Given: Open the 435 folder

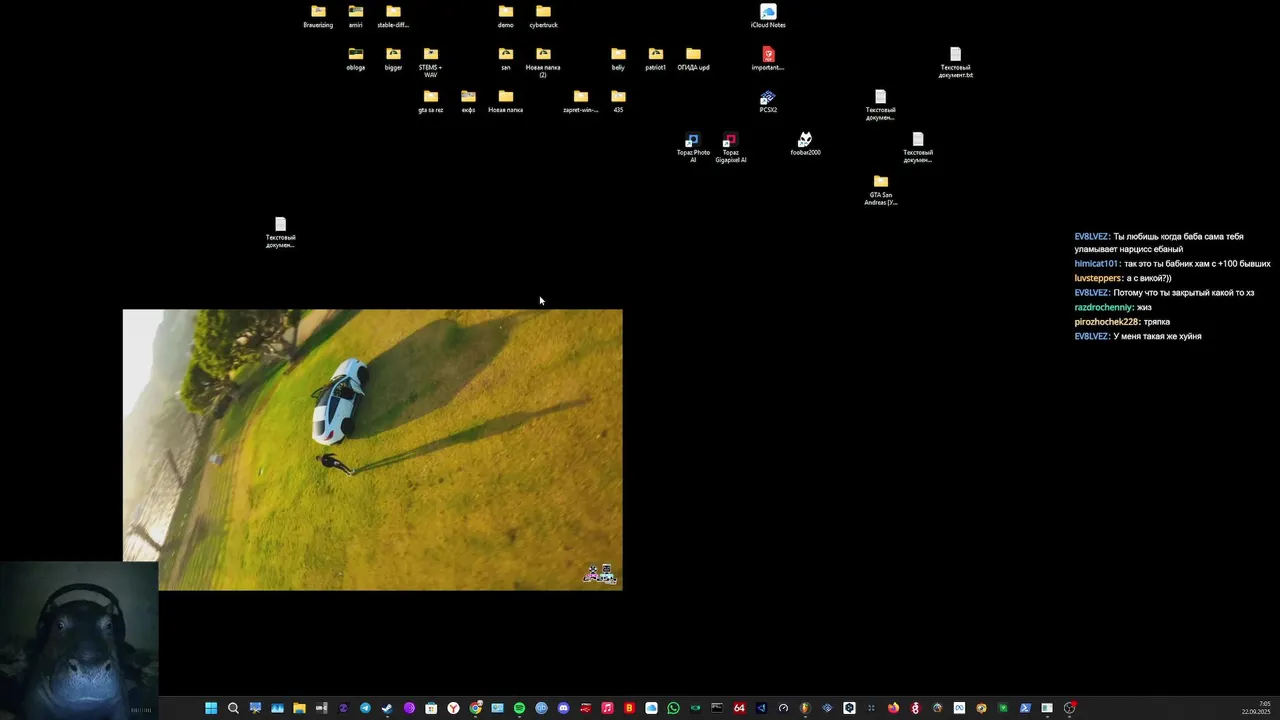Looking at the screenshot, I should [x=618, y=101].
